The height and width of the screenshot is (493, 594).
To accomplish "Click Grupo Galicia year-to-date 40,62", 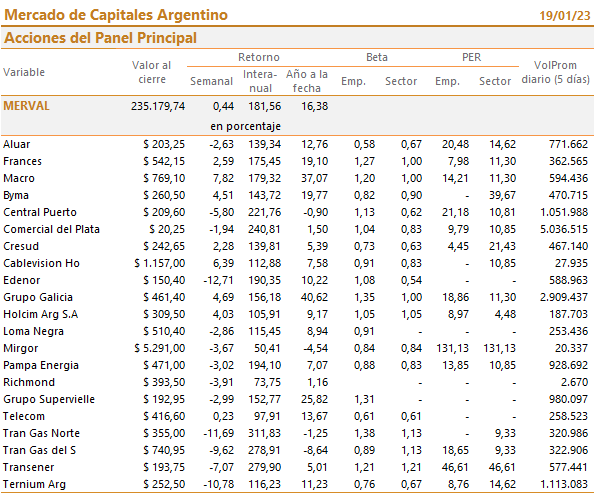I will [314, 297].
